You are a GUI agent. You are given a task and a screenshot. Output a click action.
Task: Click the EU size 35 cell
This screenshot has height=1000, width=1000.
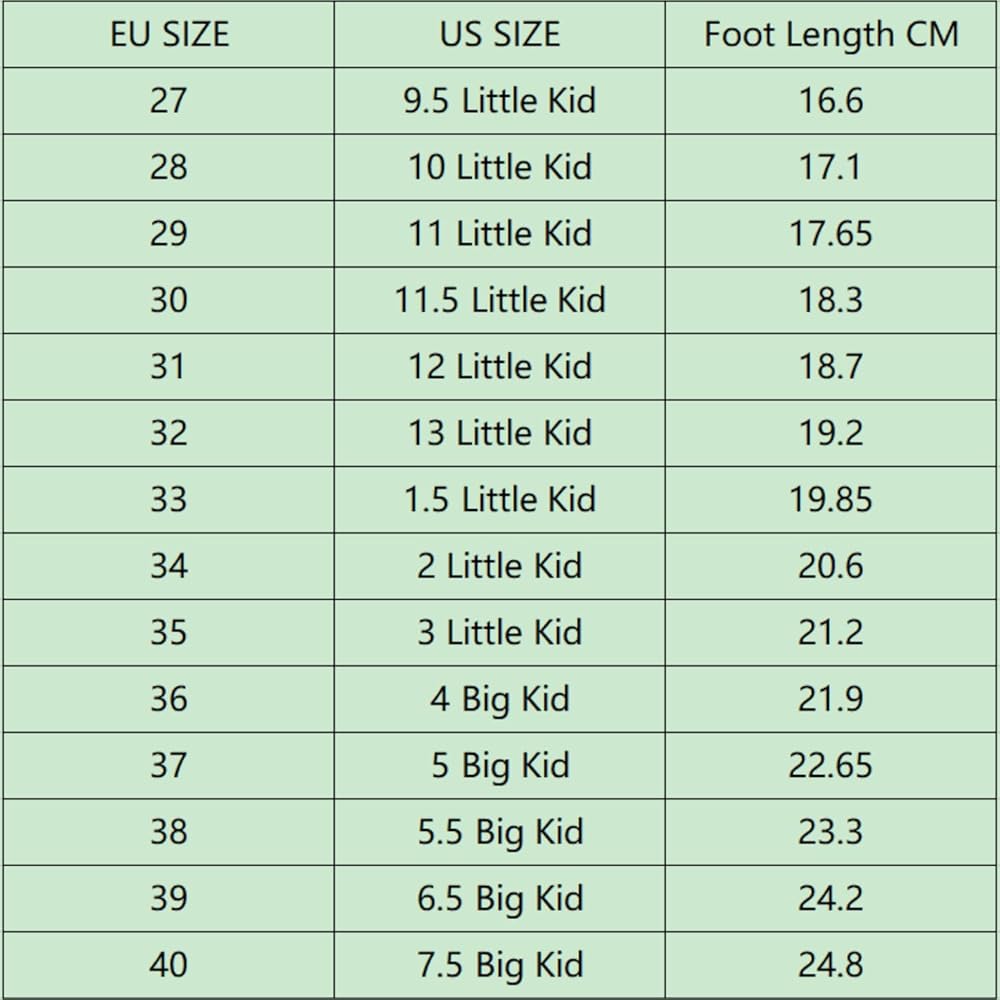(x=169, y=633)
